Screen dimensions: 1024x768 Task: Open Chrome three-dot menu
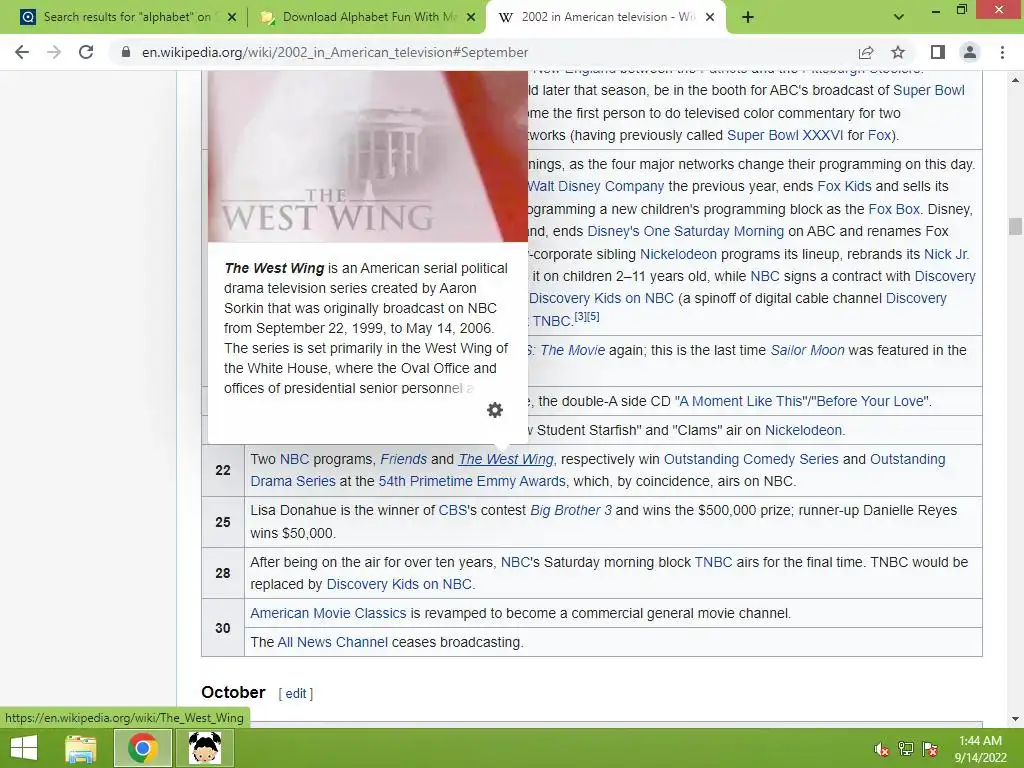1002,52
